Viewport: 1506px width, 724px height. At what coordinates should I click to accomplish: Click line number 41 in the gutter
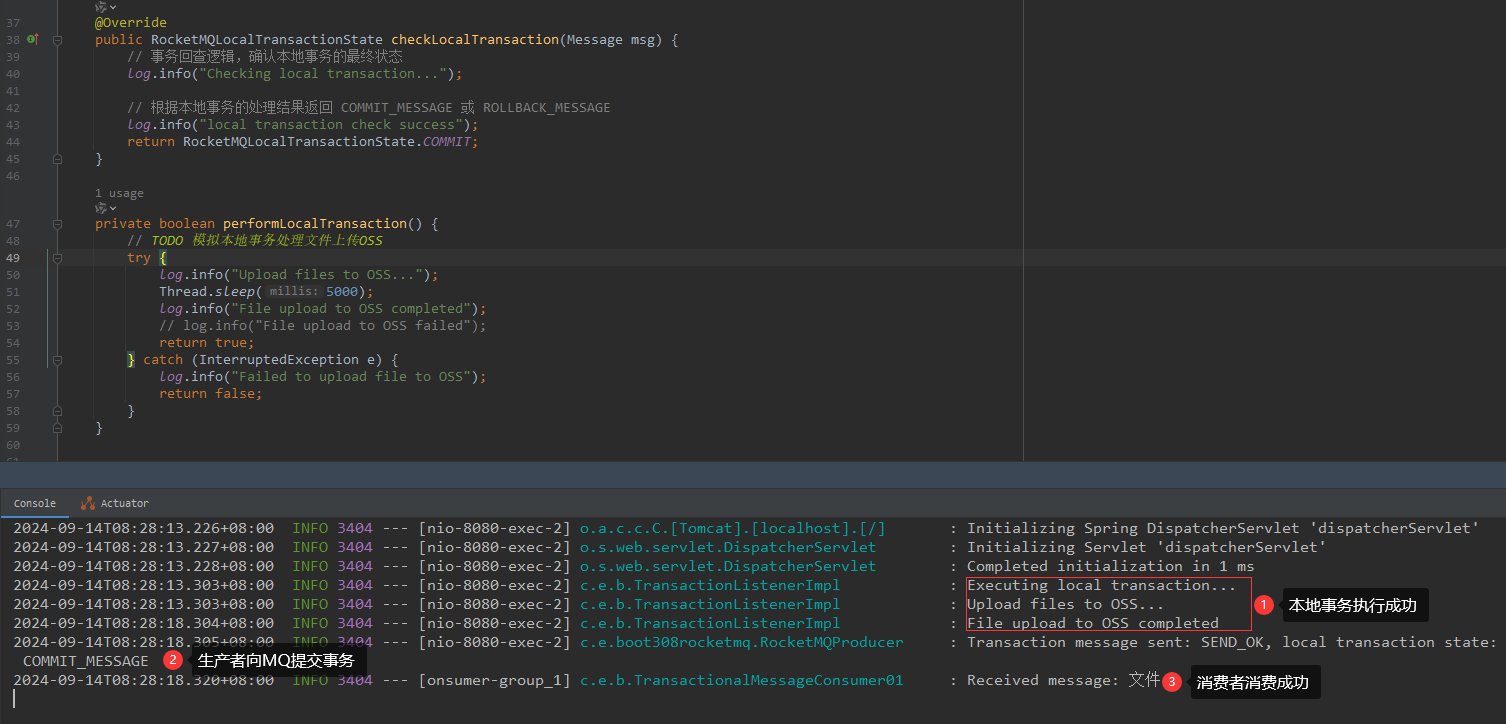pos(12,91)
